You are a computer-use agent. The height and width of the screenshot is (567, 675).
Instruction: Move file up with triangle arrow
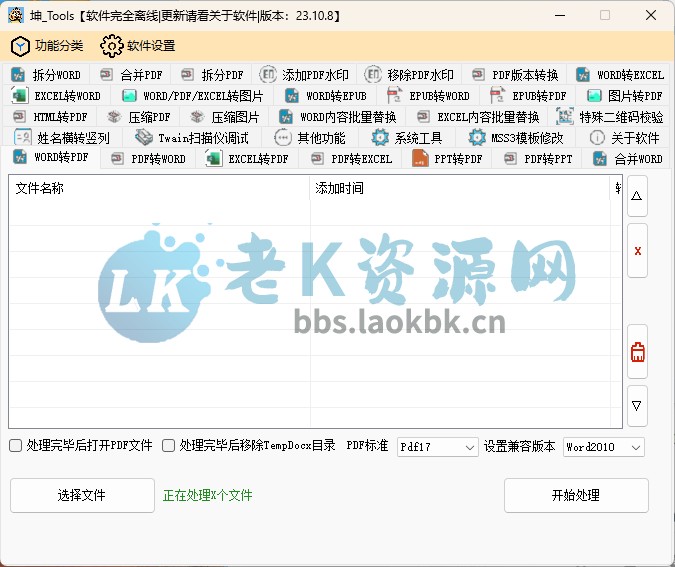click(637, 197)
